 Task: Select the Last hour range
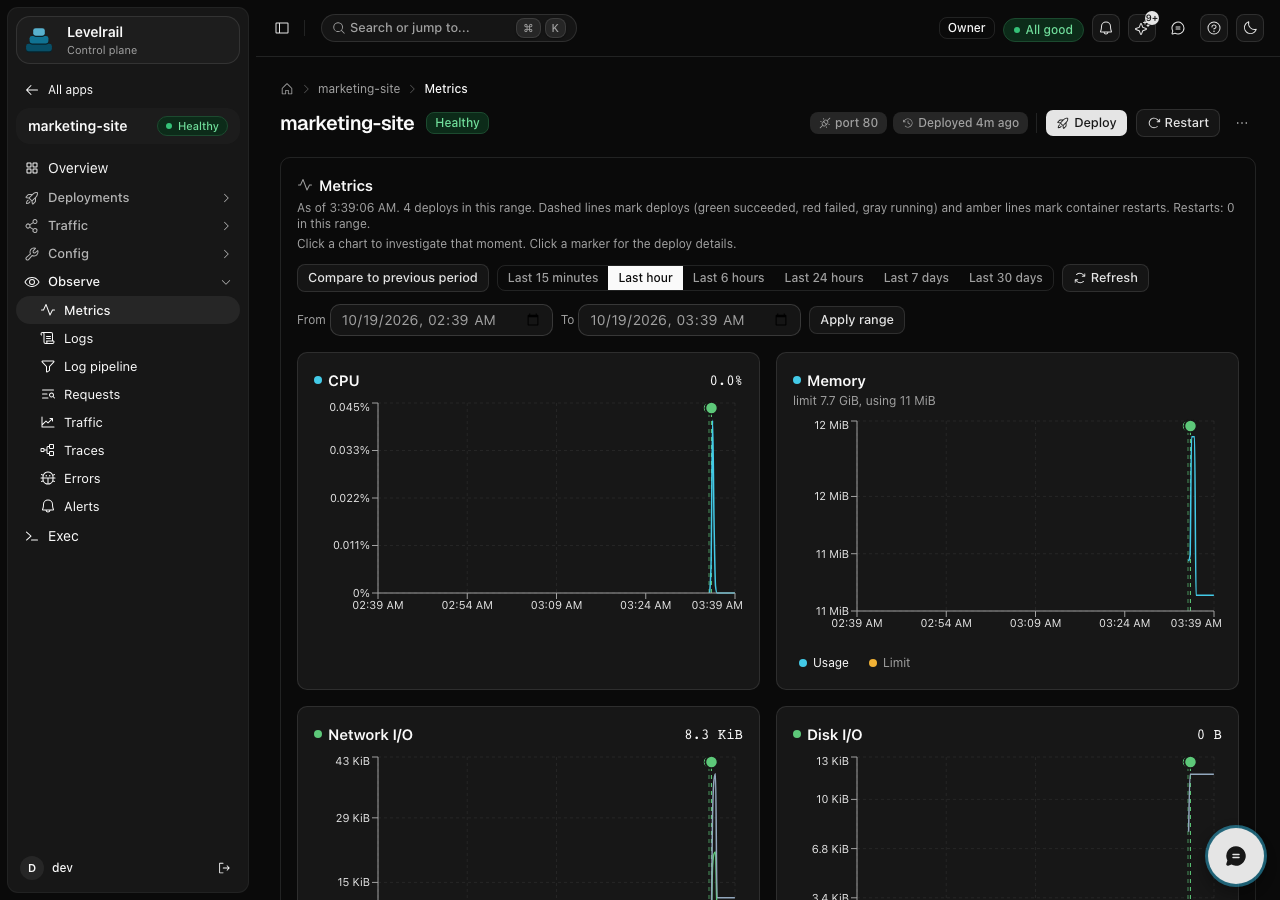(x=645, y=278)
